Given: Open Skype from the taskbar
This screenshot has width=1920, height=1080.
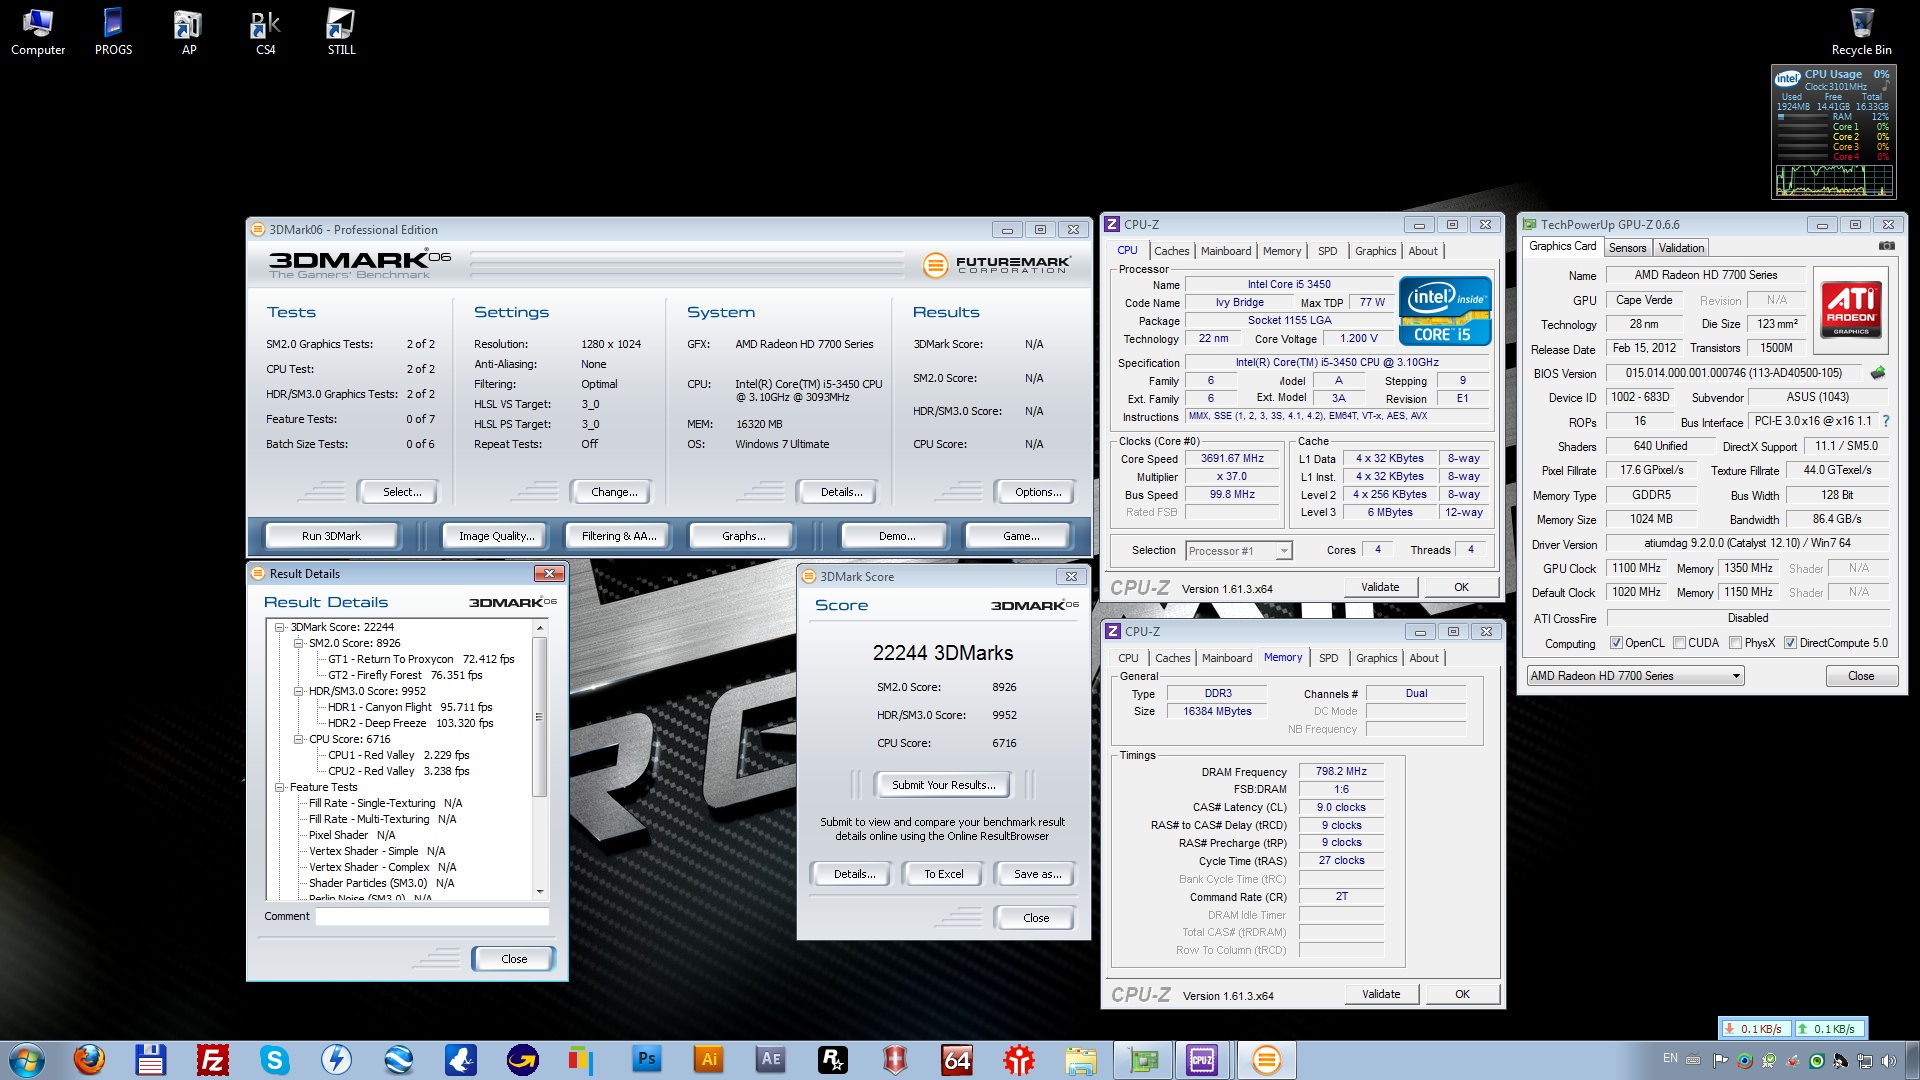Looking at the screenshot, I should click(274, 1059).
